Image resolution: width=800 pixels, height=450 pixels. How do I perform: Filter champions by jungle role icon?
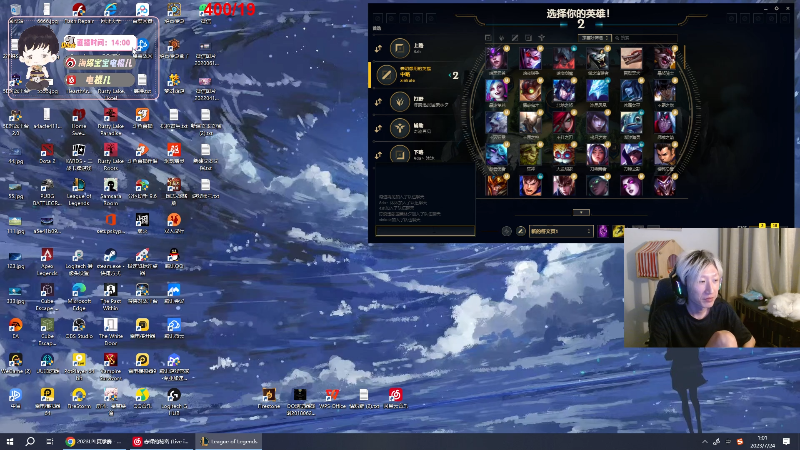(502, 38)
